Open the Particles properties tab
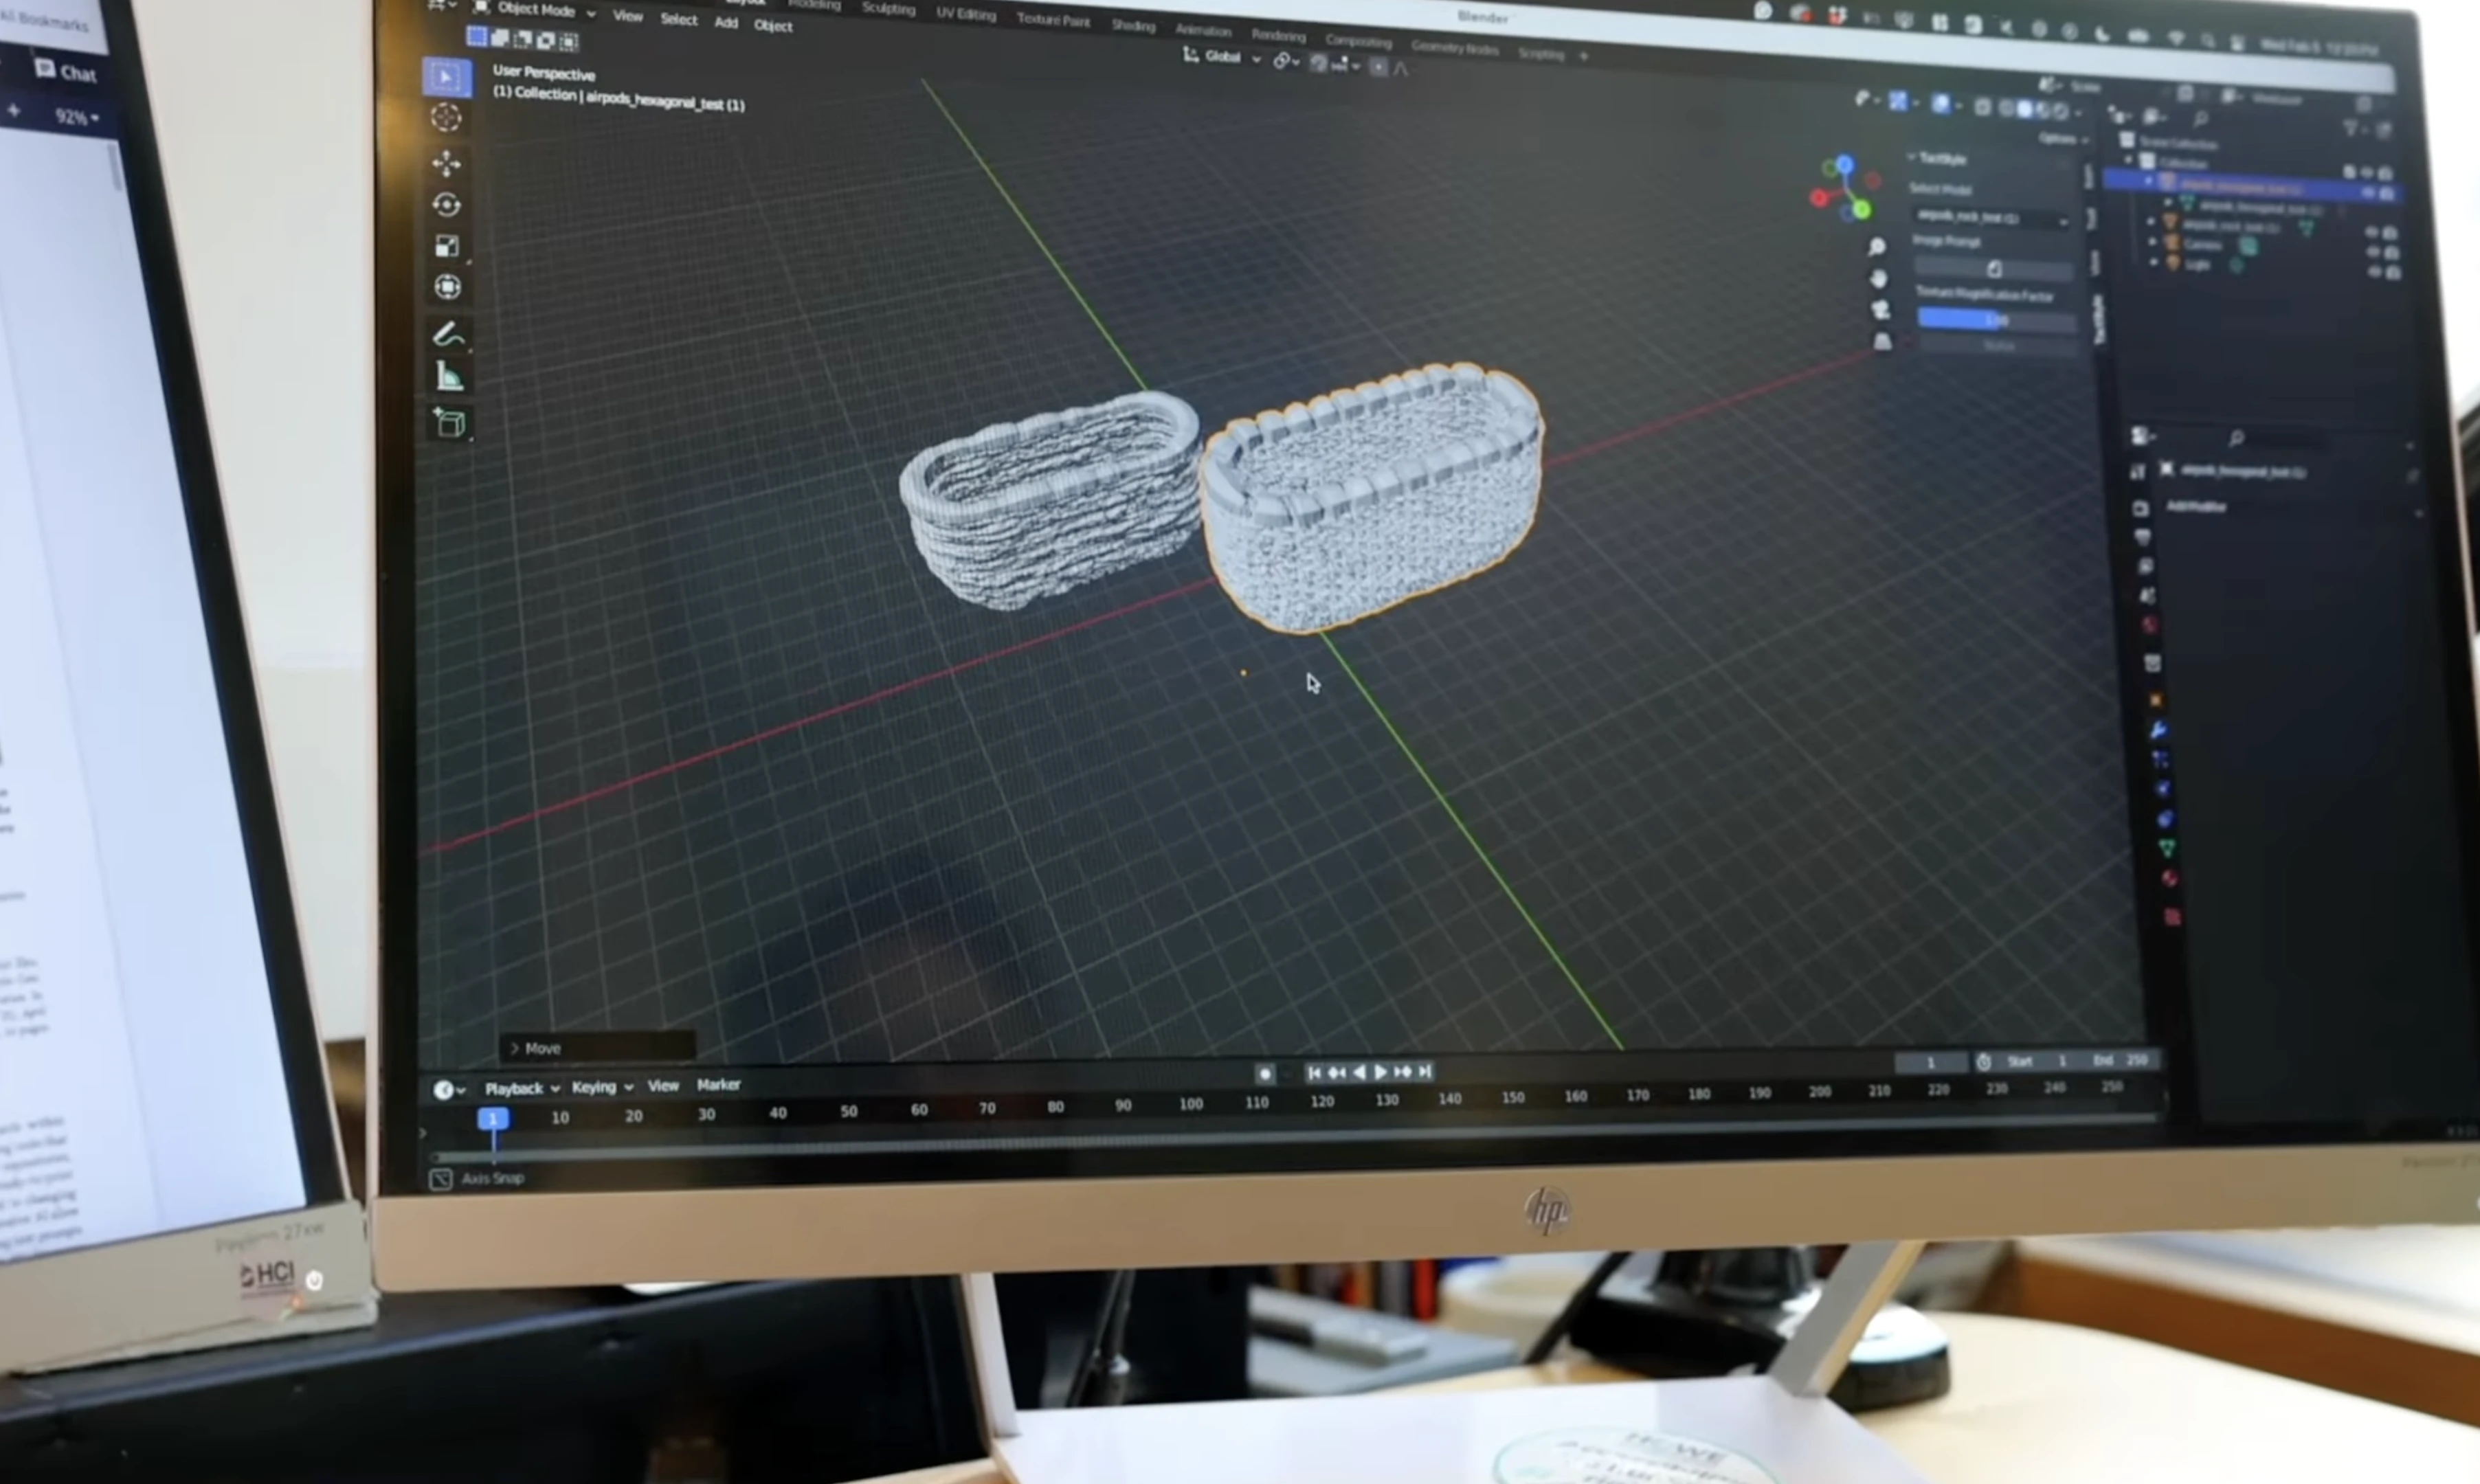 pyautogui.click(x=2162, y=760)
